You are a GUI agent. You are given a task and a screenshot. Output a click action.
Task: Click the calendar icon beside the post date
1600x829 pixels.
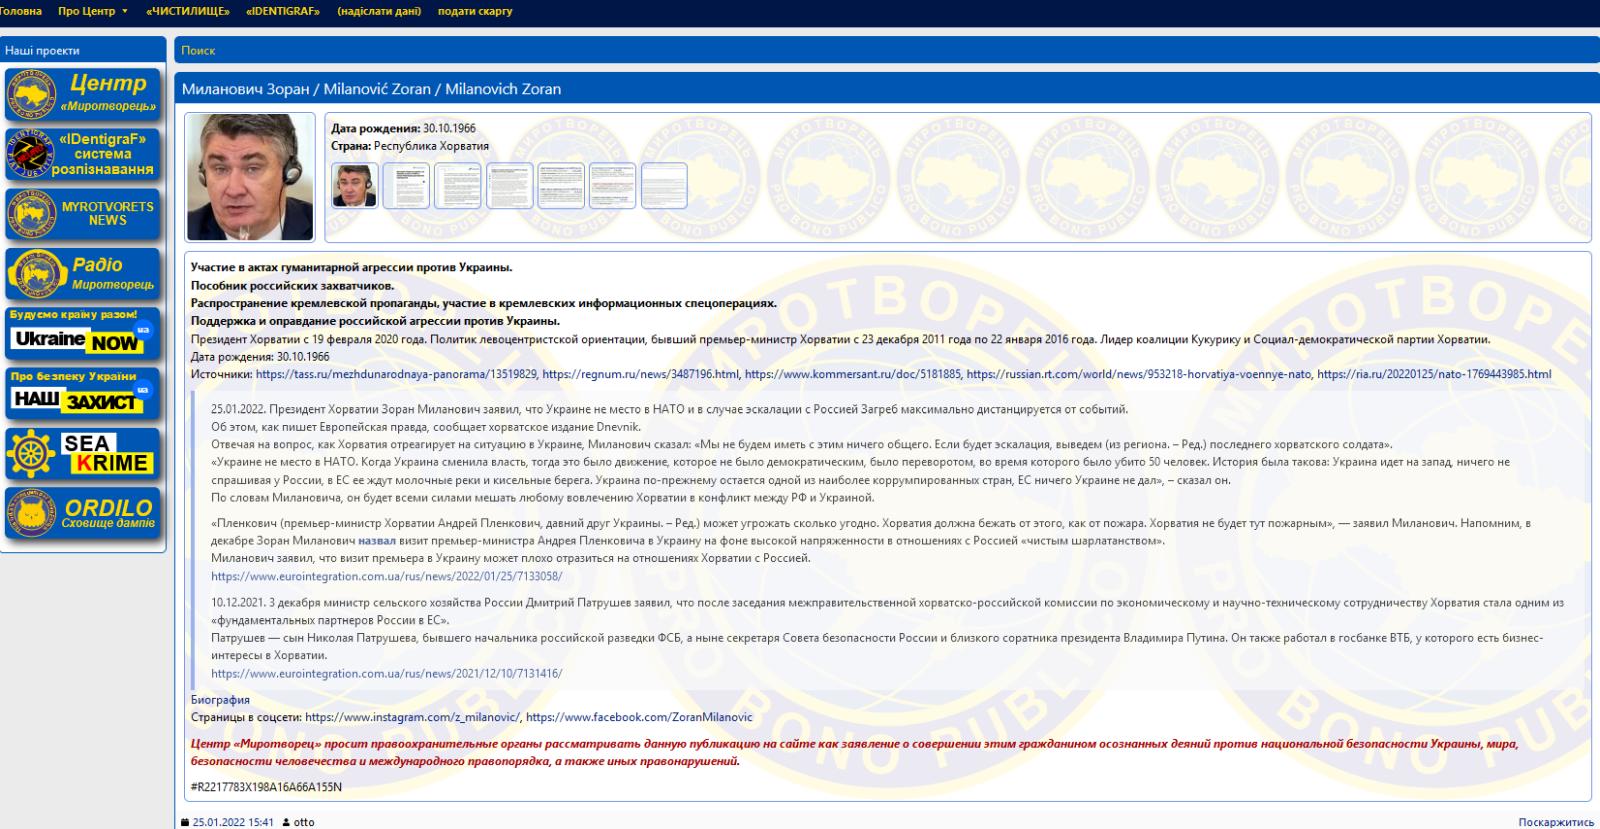coord(184,822)
